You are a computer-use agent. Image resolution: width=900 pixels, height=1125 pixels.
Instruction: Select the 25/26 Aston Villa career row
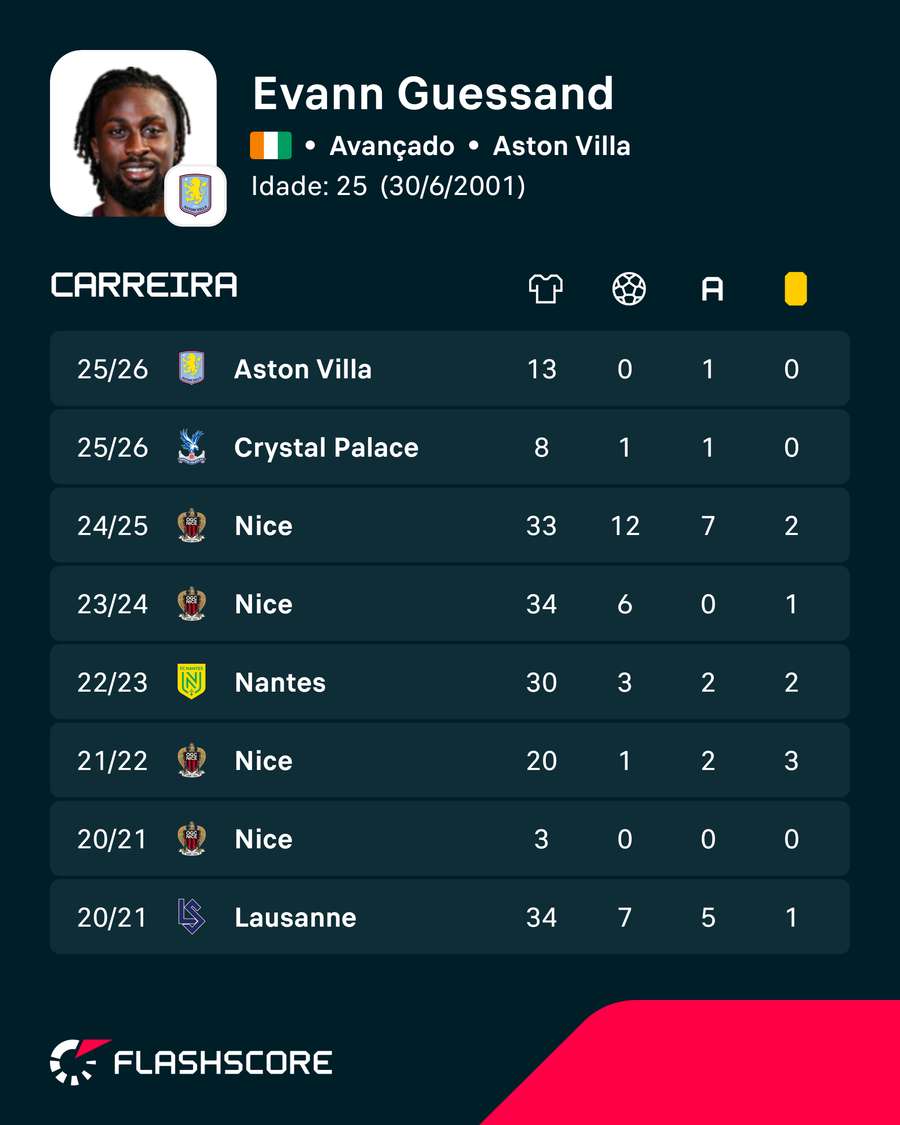[449, 369]
